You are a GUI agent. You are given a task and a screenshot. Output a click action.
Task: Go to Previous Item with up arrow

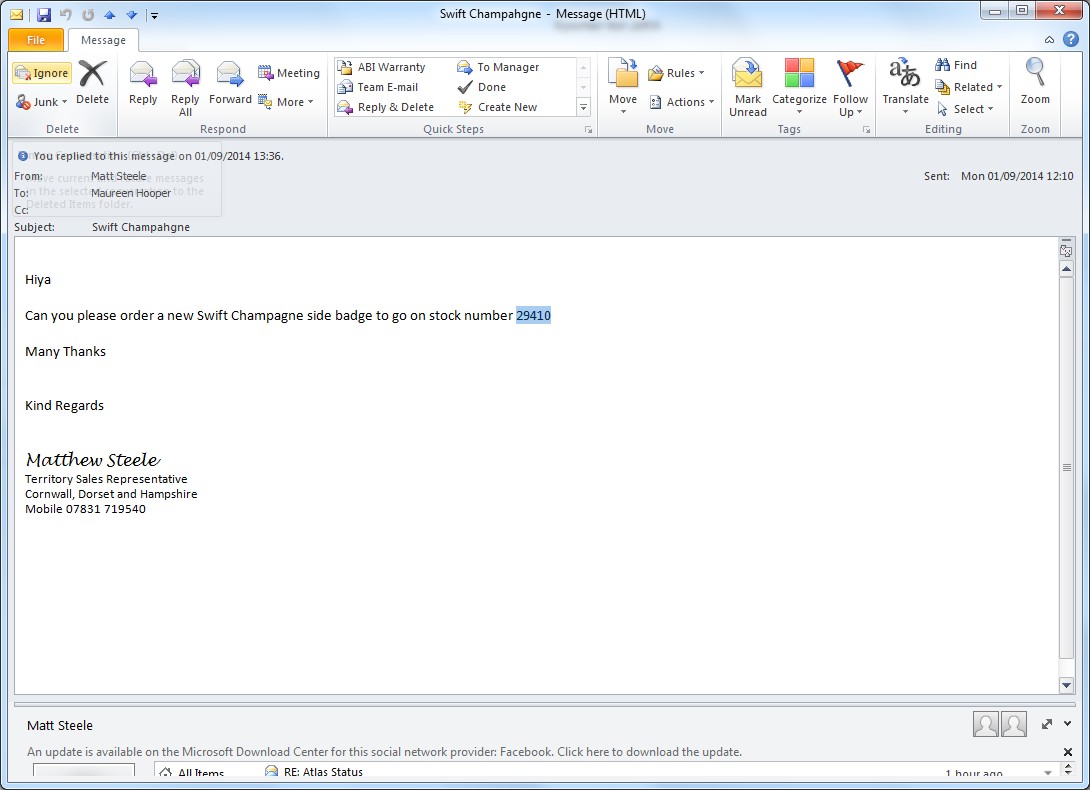[x=110, y=15]
